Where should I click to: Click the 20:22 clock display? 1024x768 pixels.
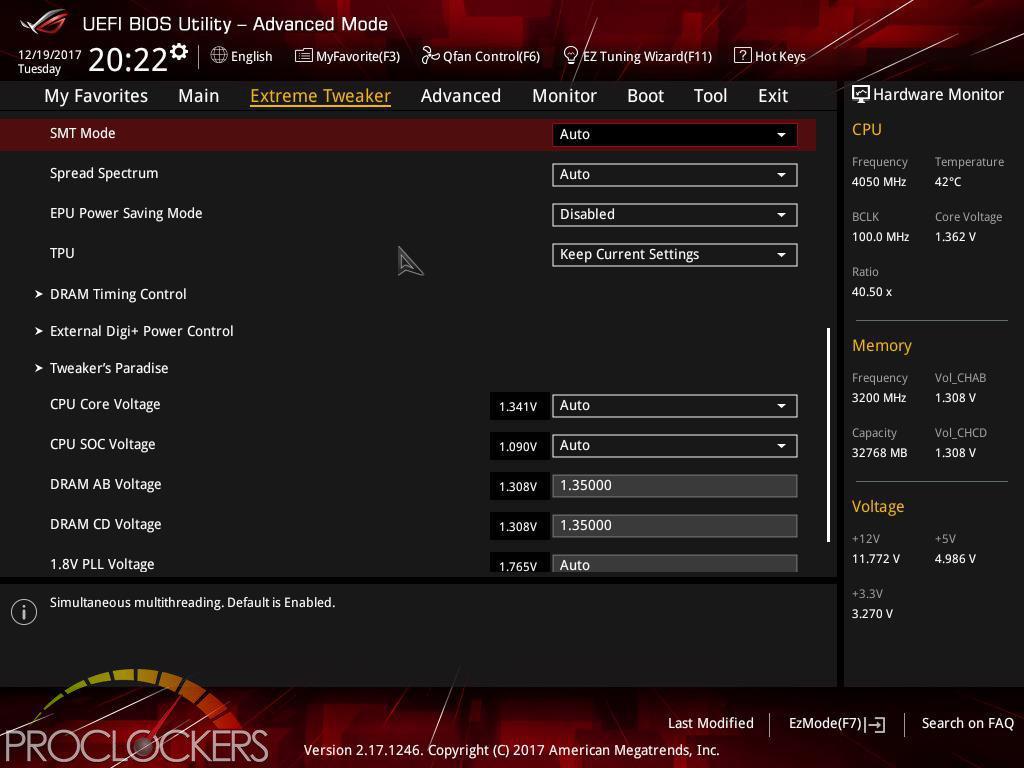point(128,60)
